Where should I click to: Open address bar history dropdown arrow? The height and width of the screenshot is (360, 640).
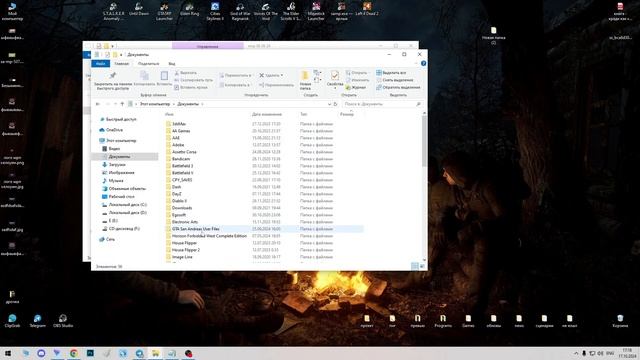click(x=329, y=104)
